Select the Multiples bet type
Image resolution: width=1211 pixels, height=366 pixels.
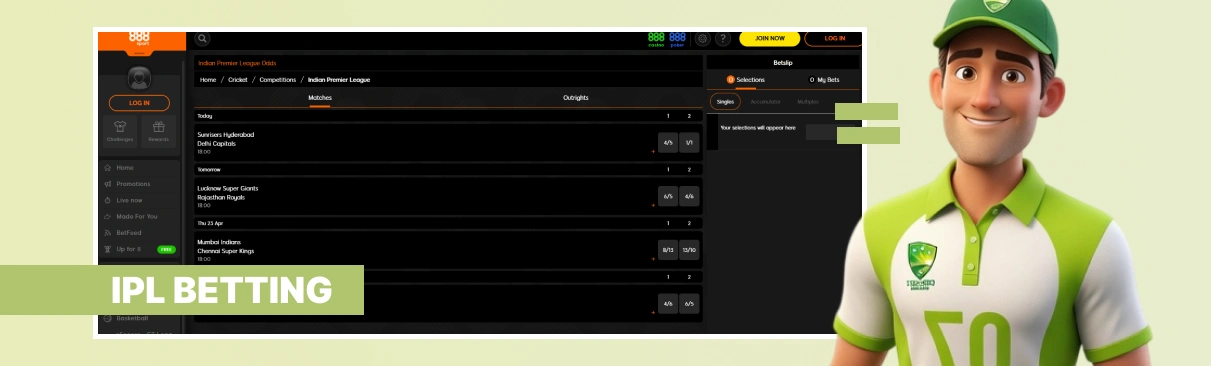(807, 102)
